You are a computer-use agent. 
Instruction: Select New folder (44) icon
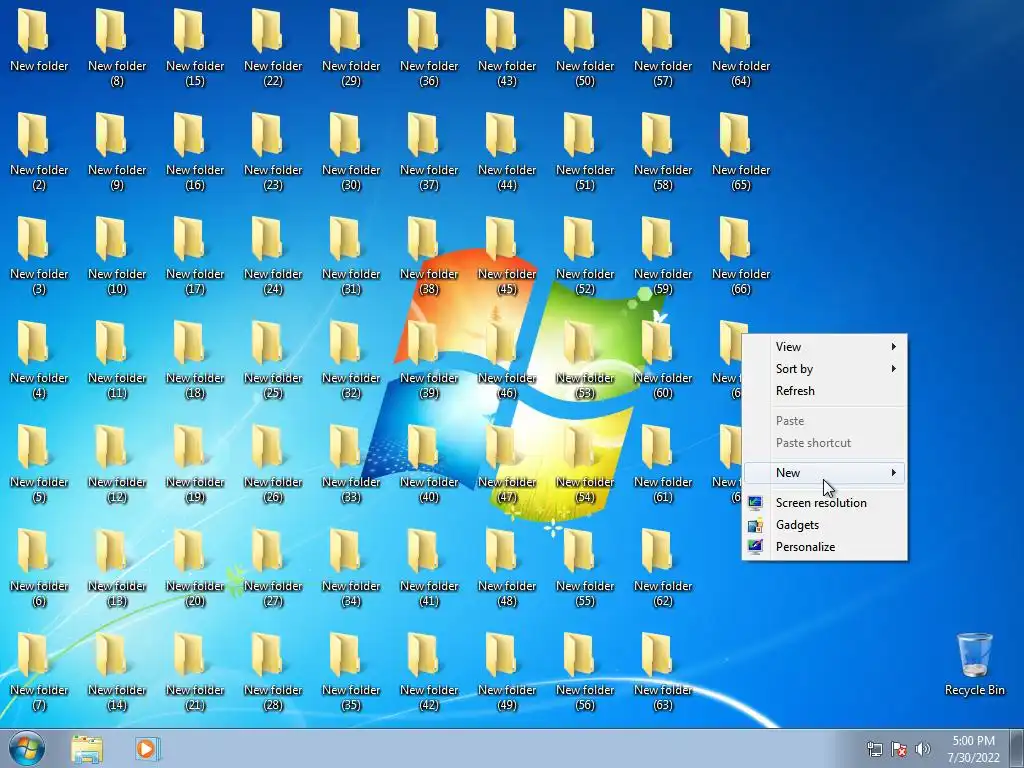click(500, 135)
